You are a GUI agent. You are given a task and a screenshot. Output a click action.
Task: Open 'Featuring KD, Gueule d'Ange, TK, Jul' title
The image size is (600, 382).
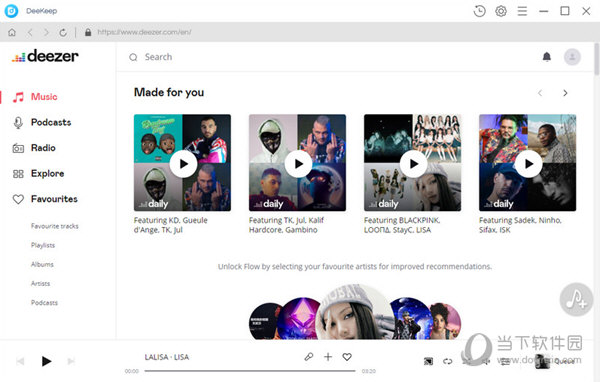pos(171,225)
